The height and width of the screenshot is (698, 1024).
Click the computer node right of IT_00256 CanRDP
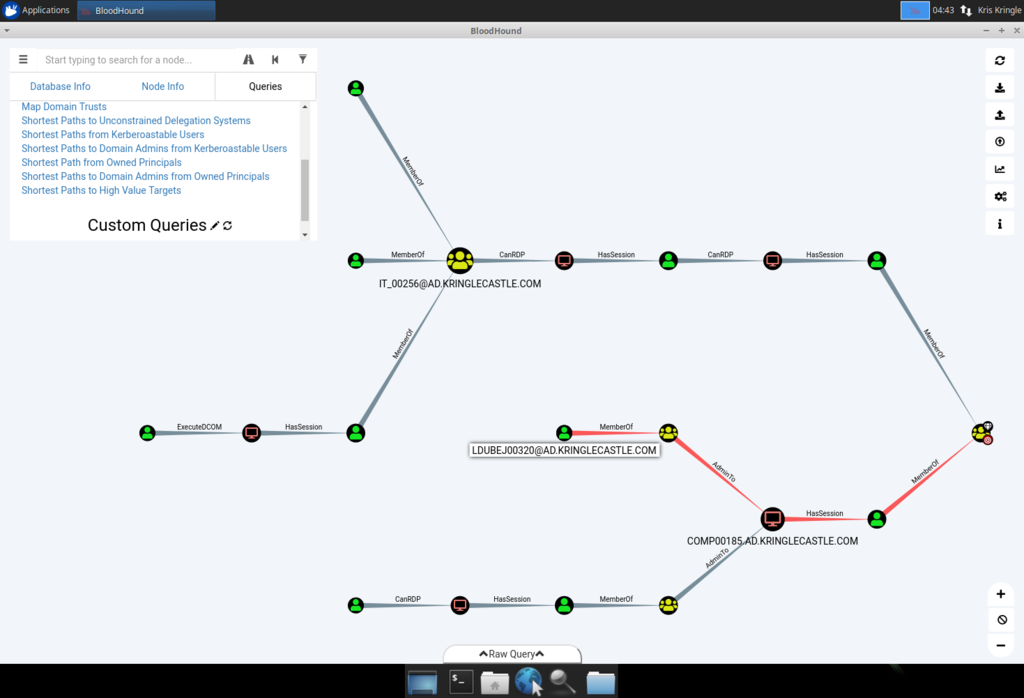(x=564, y=261)
